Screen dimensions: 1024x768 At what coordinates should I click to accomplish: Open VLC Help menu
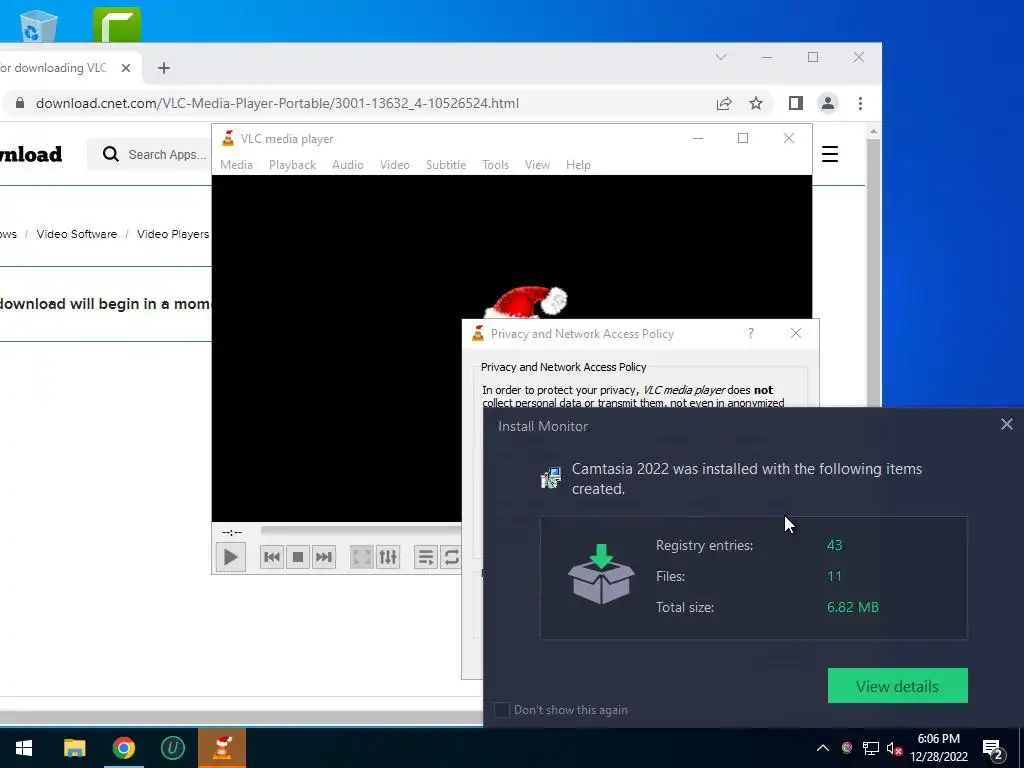(x=578, y=165)
